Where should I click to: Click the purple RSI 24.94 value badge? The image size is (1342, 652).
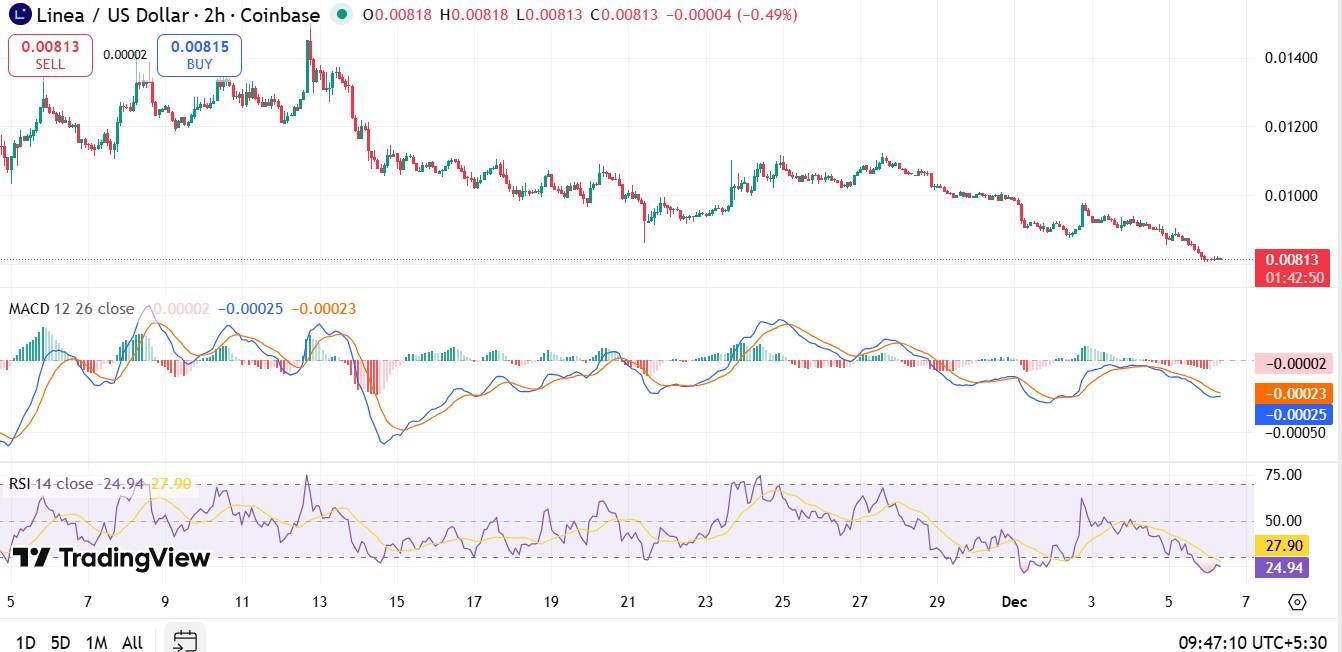coord(1284,568)
